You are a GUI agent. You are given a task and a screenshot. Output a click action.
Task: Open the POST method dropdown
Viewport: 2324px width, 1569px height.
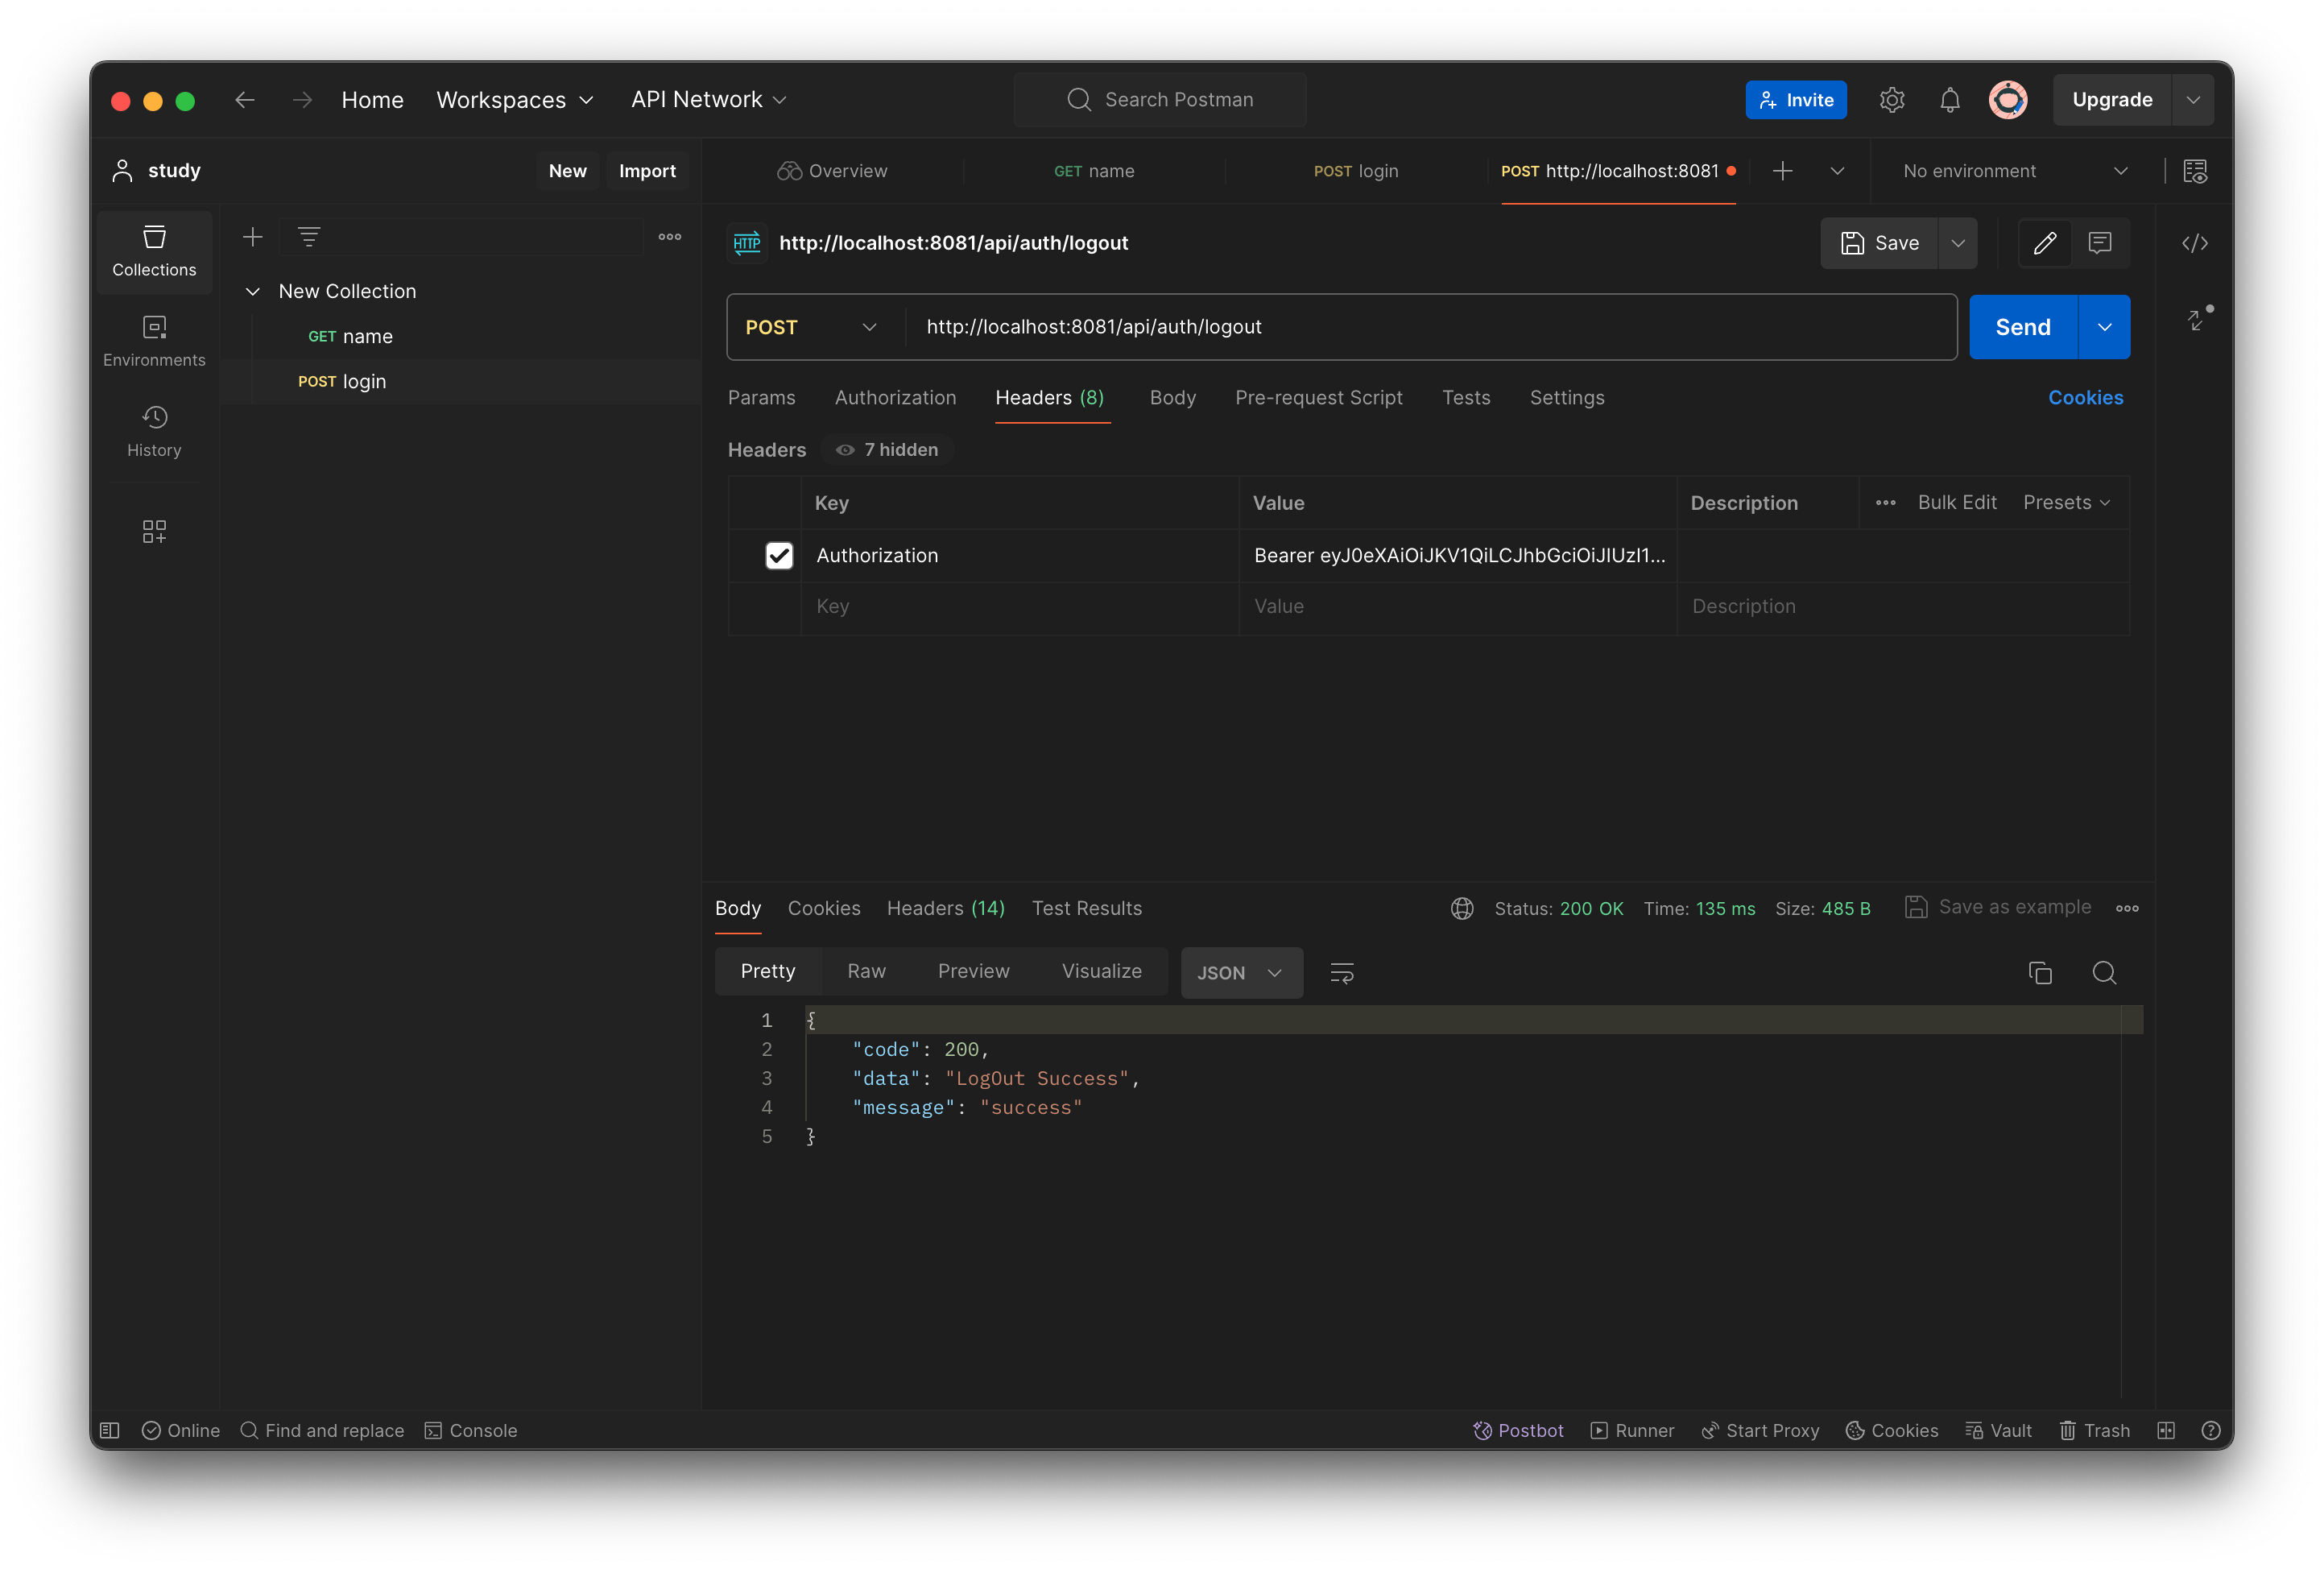(811, 327)
